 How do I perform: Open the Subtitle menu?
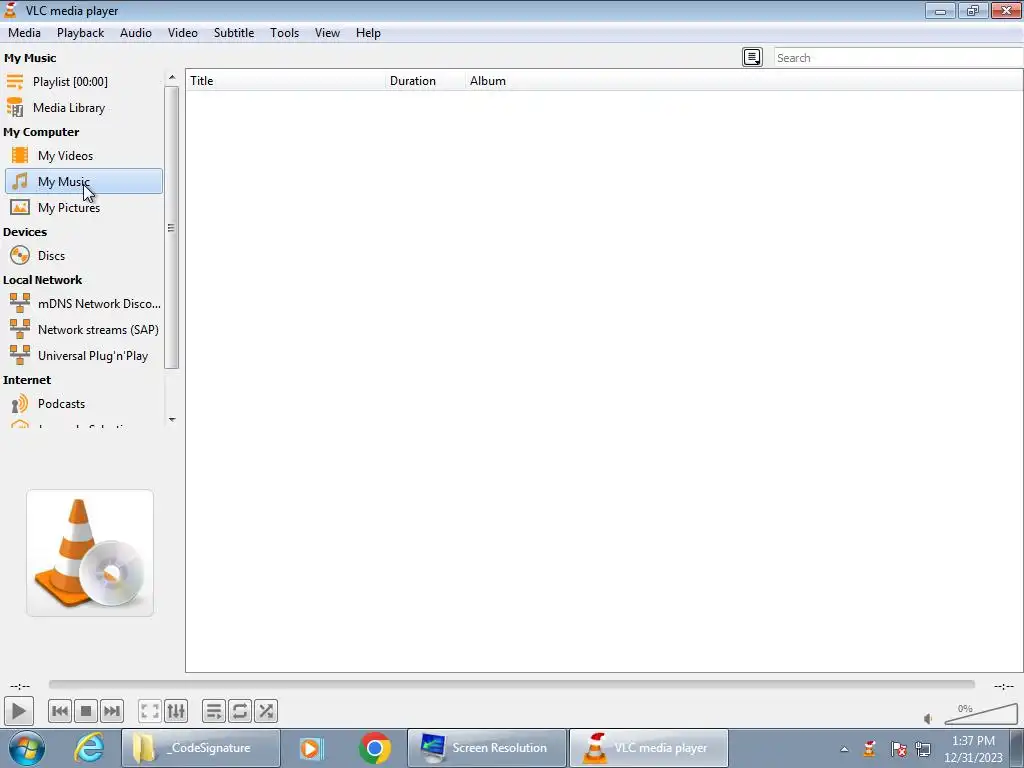point(234,33)
